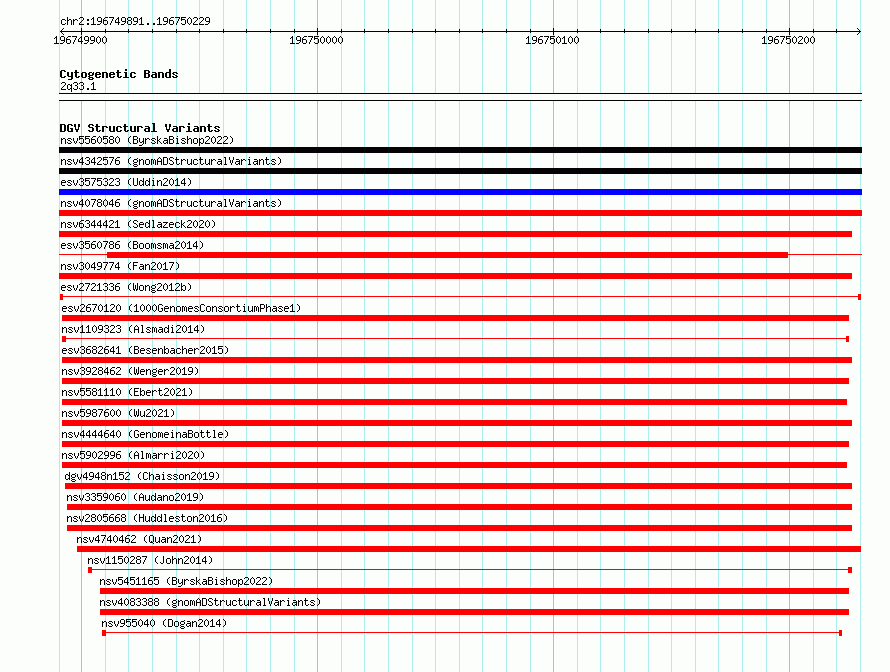
Task: Select nsv4444640 (GenomeinaBottle) label
Action: click(x=145, y=434)
